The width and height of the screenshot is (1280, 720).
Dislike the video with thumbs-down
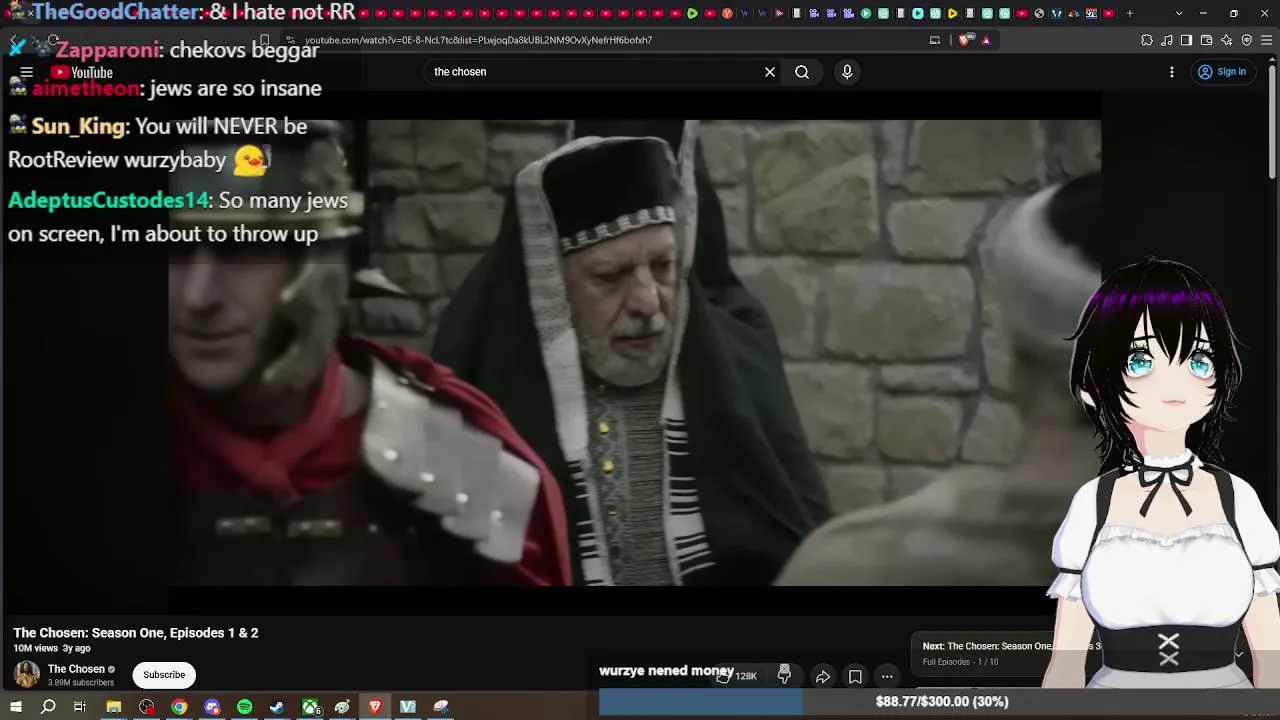pos(784,676)
